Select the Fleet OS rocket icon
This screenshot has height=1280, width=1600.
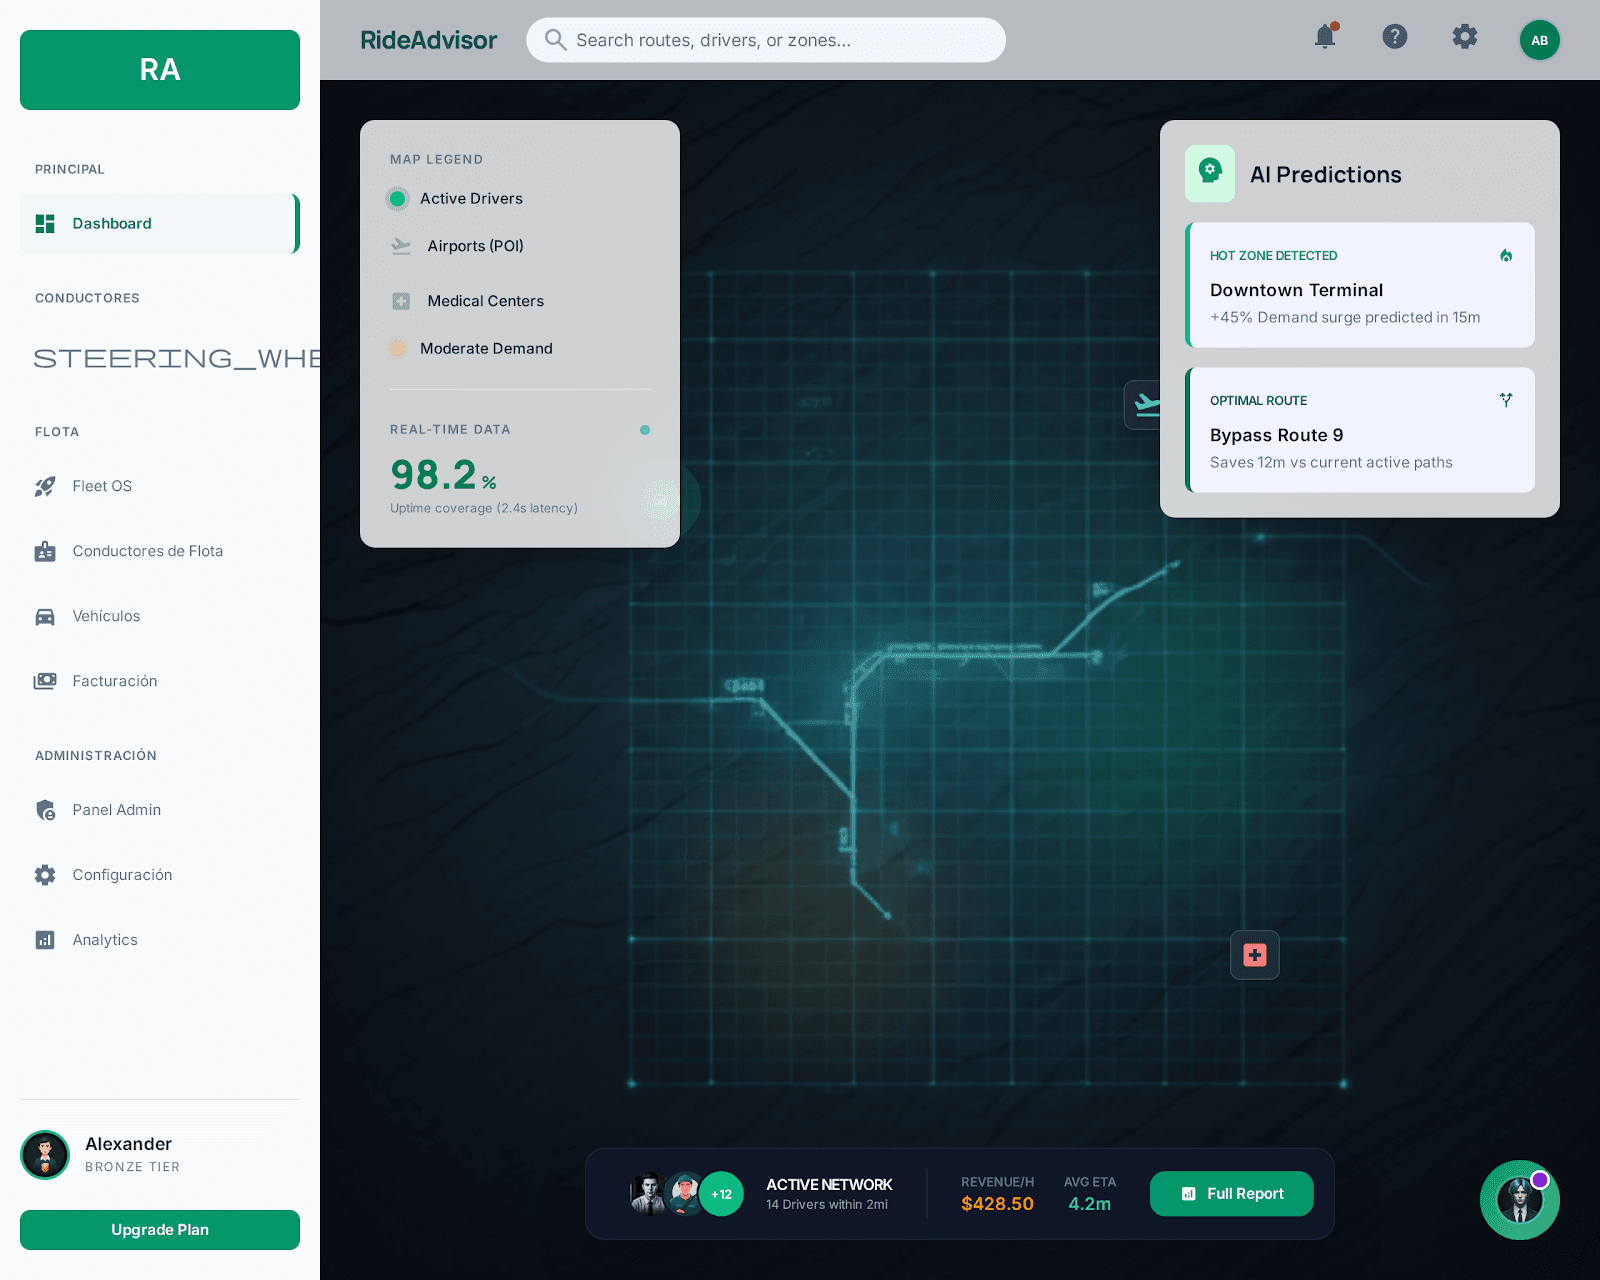point(44,486)
